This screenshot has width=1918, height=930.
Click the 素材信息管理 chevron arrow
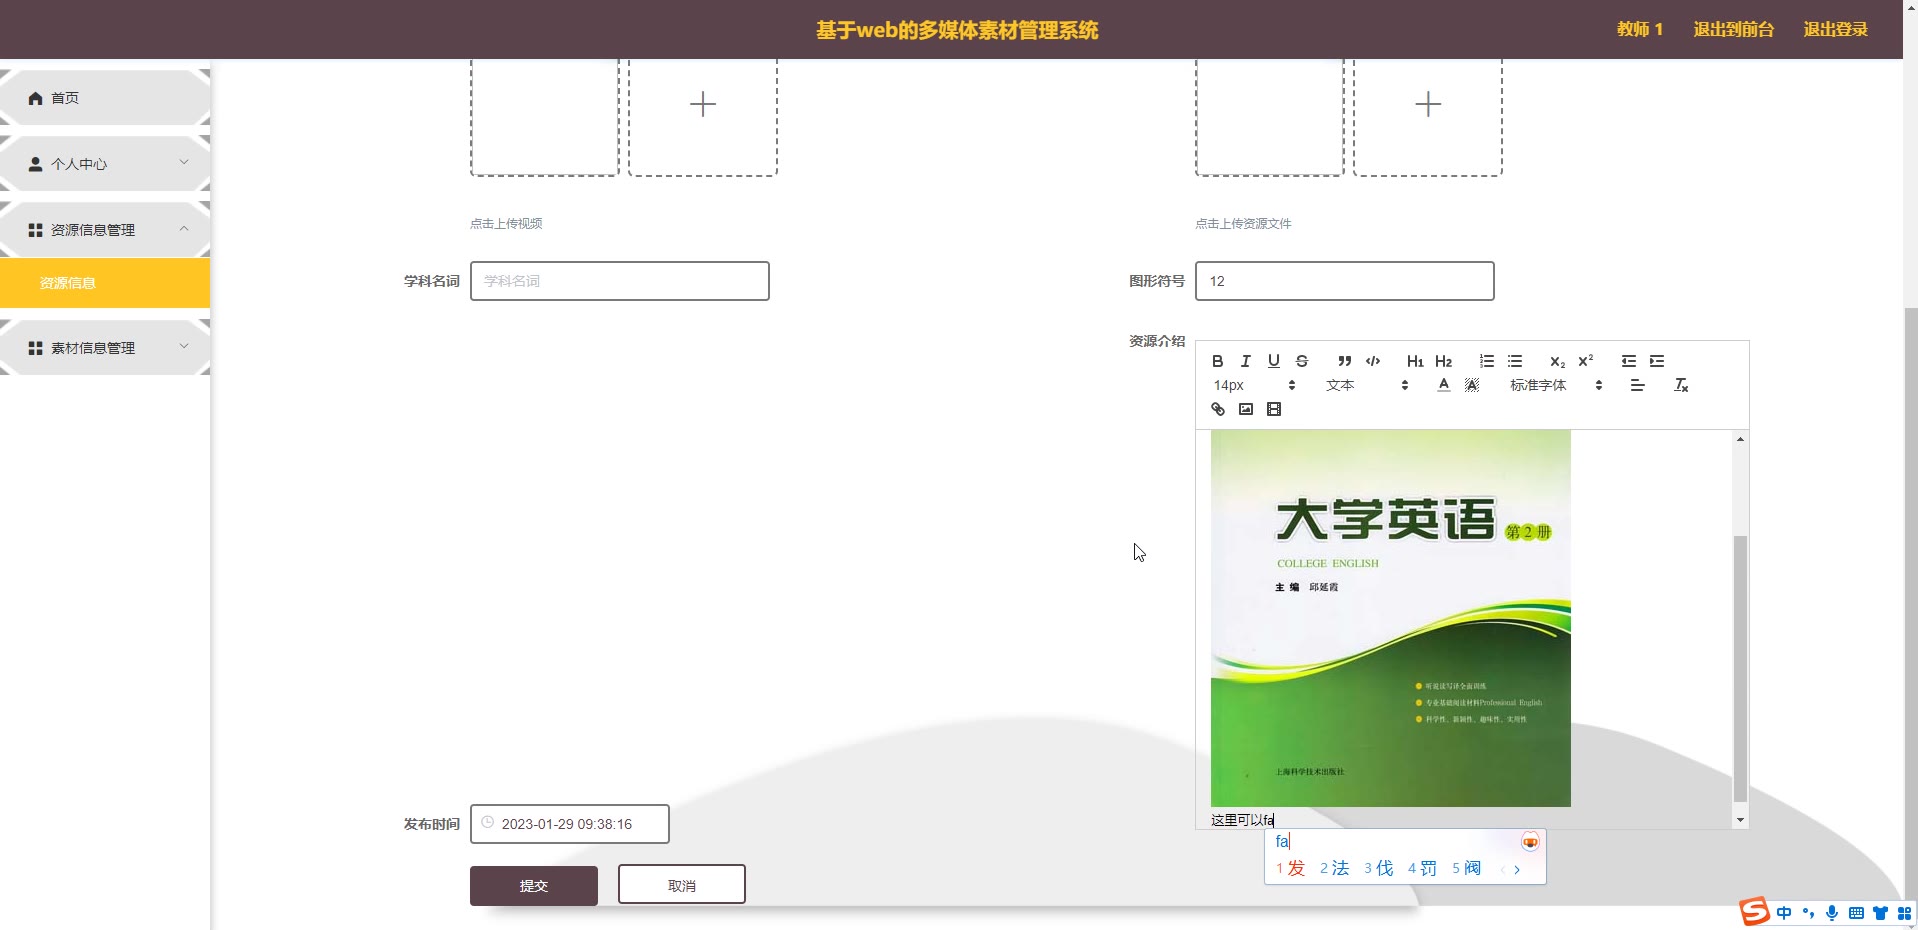click(x=184, y=346)
